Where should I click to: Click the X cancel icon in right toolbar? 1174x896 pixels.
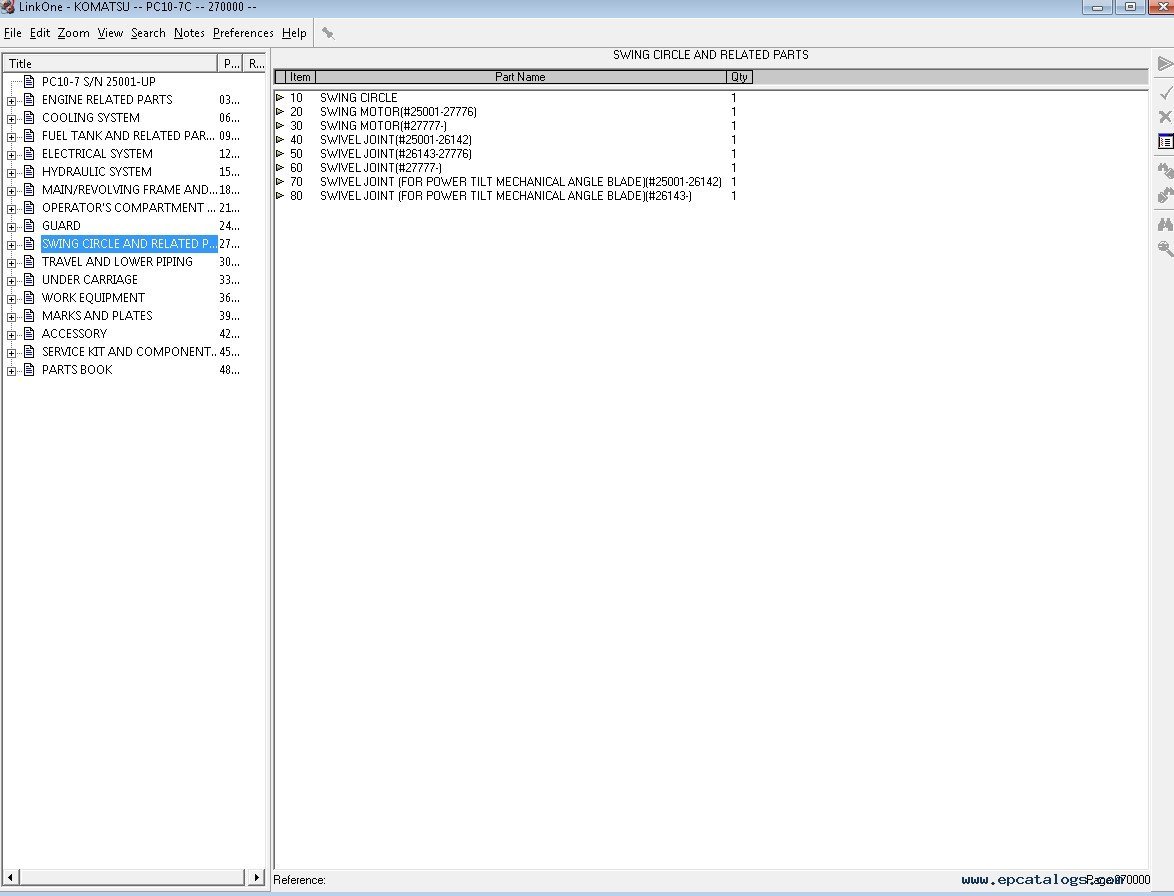point(1165,117)
